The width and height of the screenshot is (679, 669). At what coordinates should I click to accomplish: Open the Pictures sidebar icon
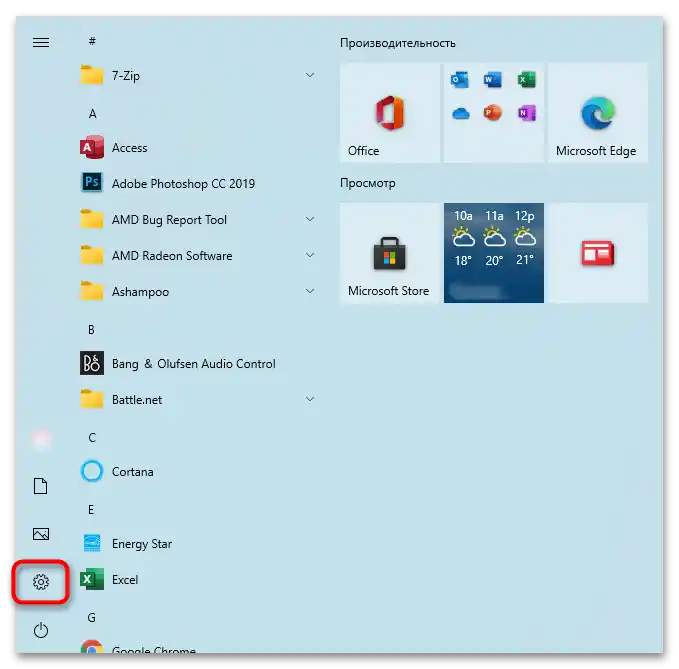pyautogui.click(x=41, y=533)
